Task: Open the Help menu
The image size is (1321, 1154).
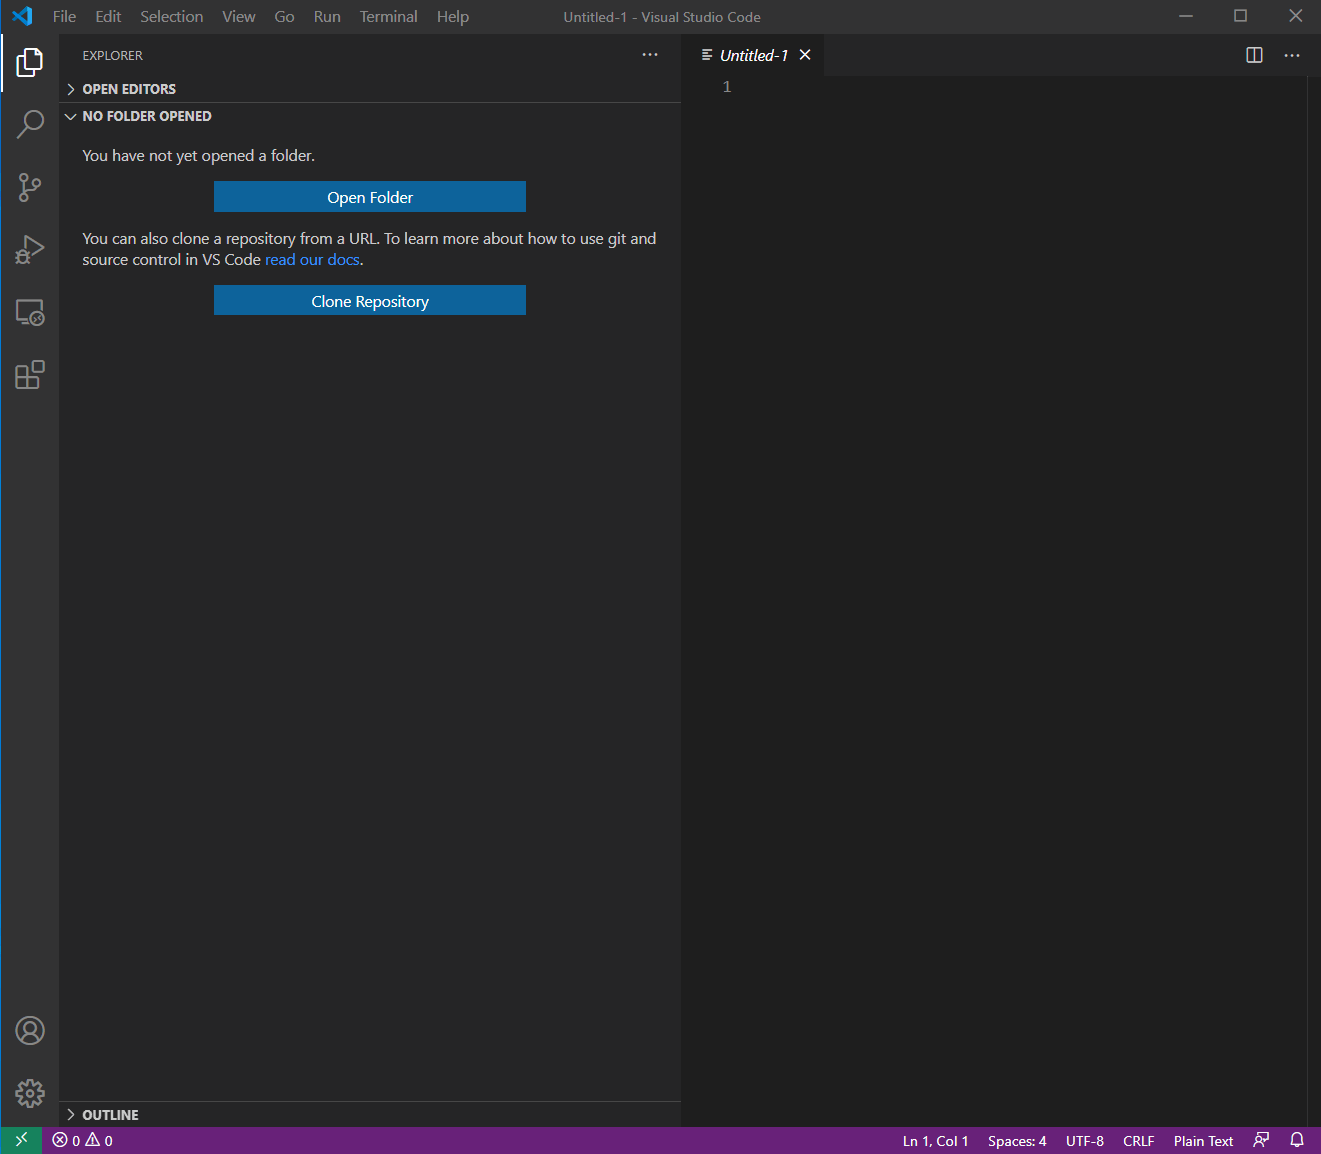Action: point(452,16)
